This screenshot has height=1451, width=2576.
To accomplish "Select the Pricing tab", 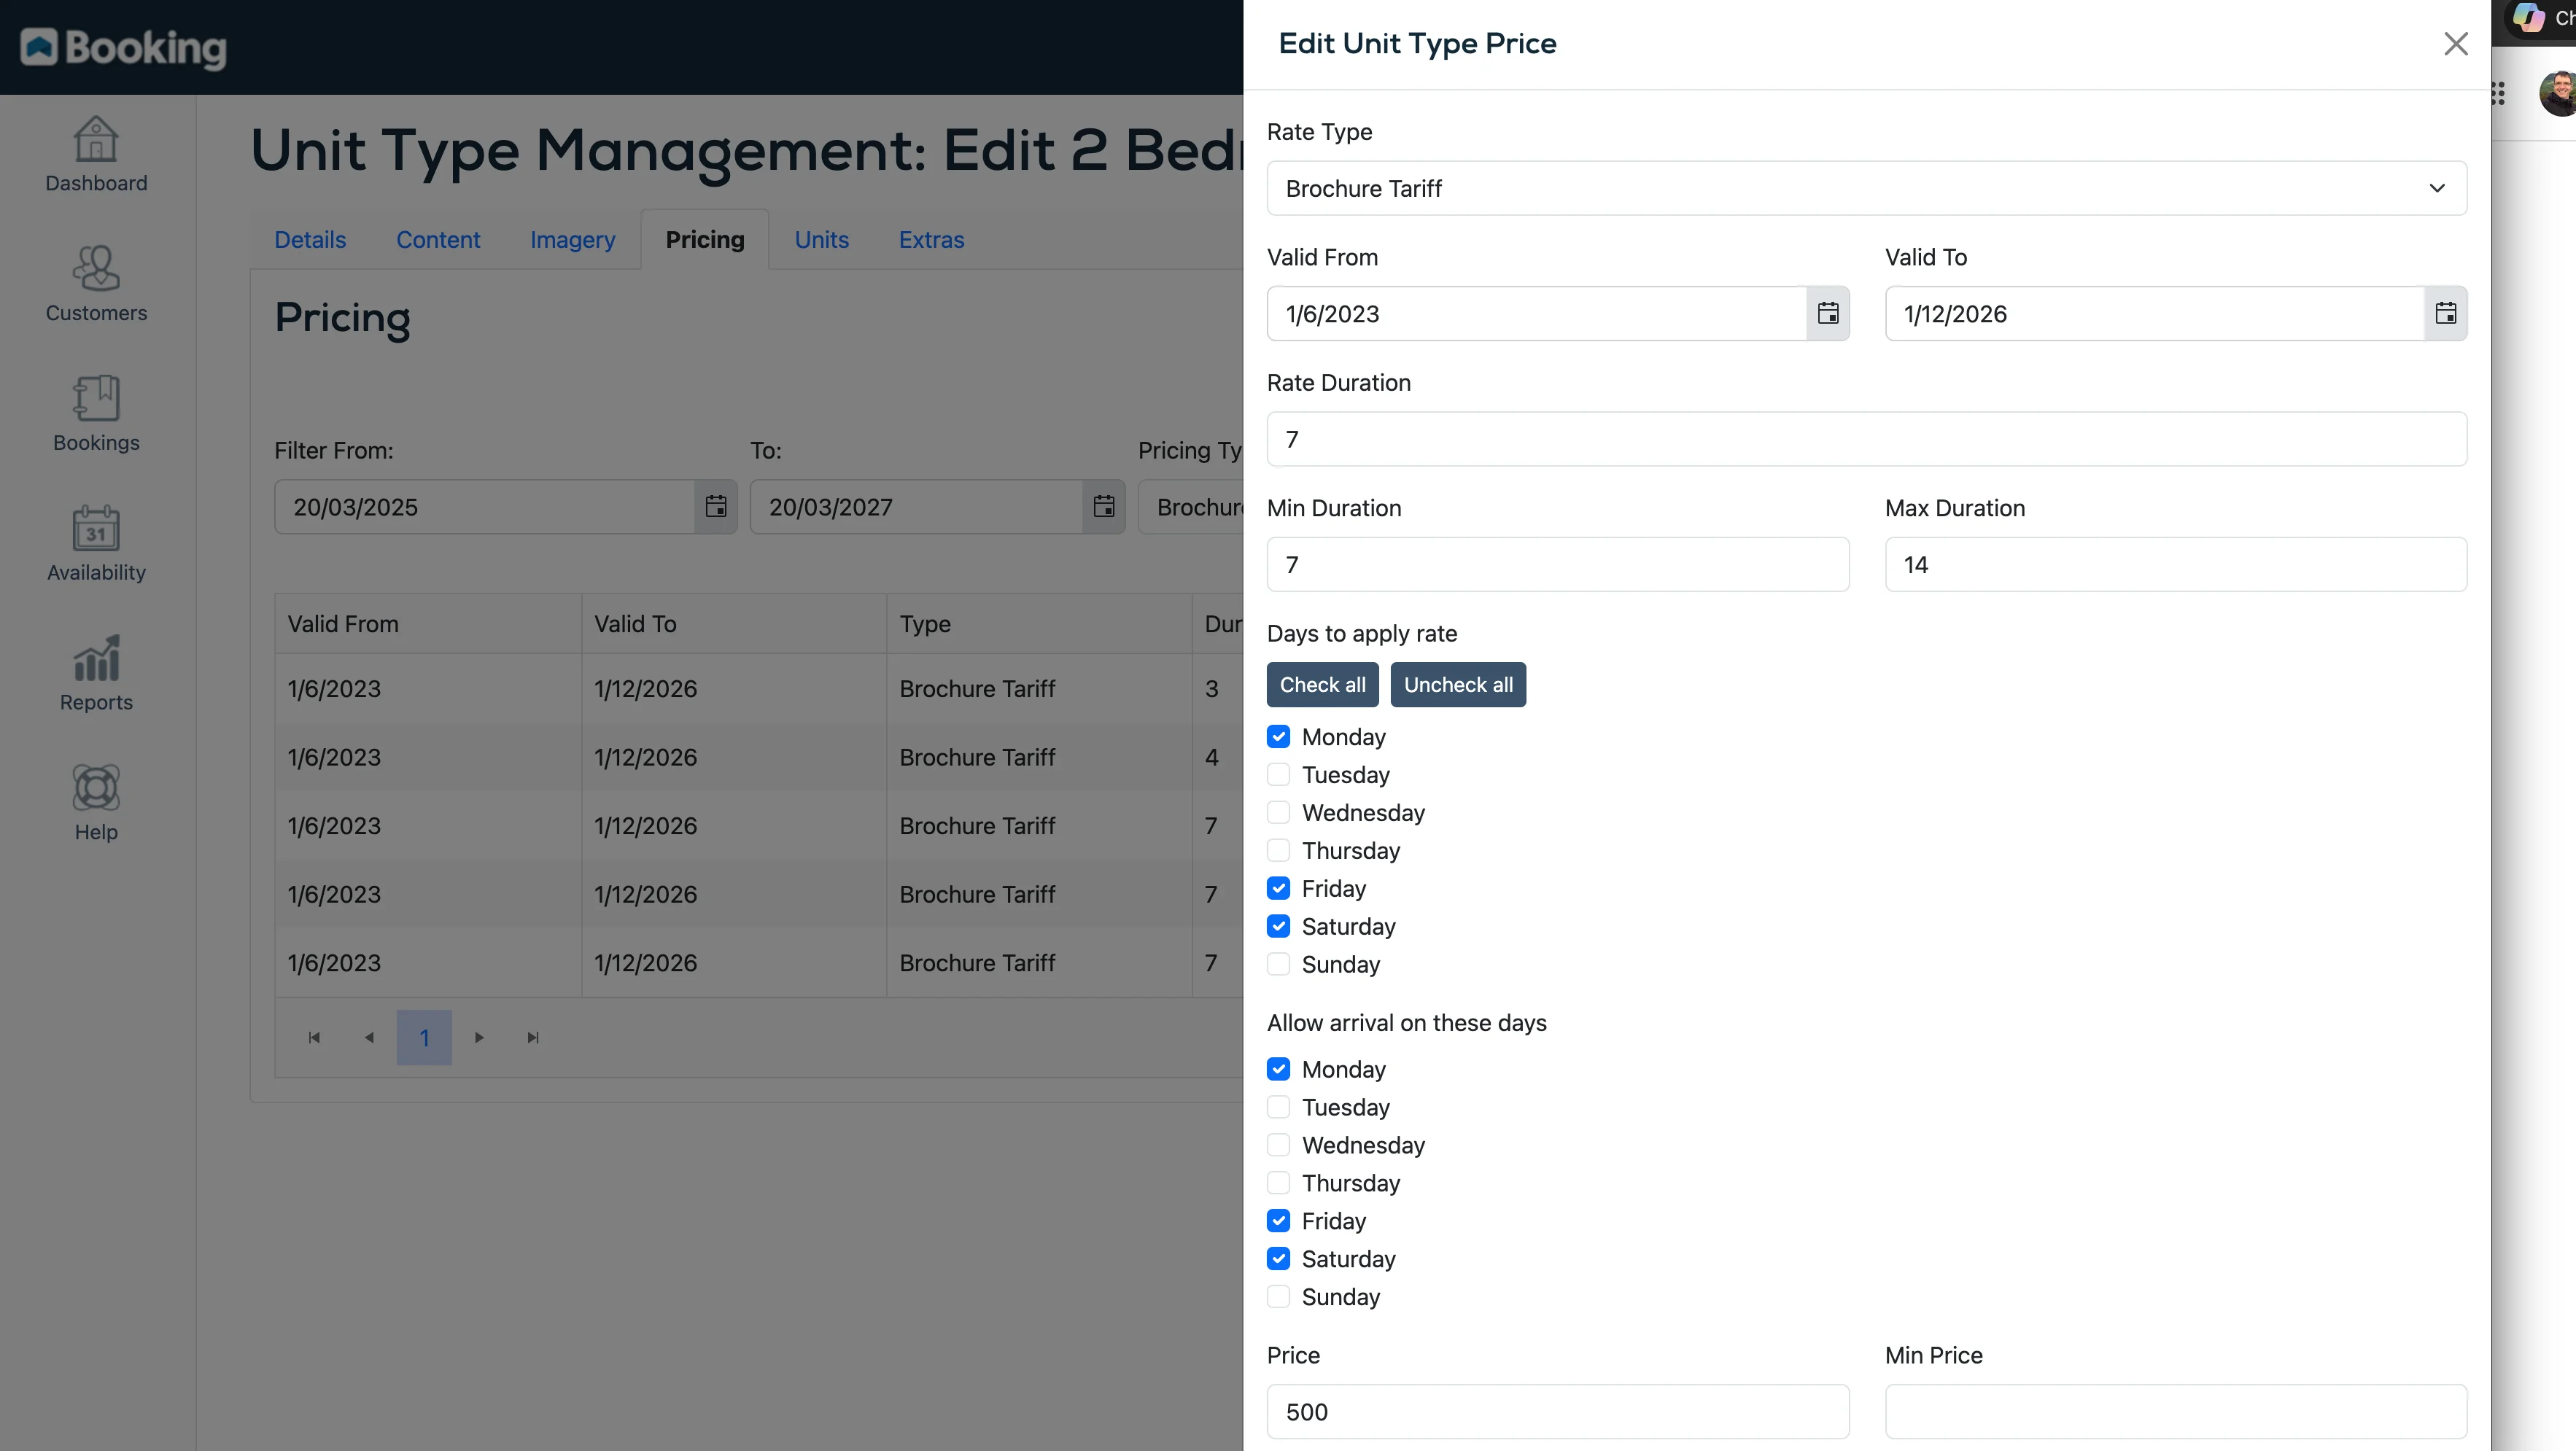I will coord(705,240).
